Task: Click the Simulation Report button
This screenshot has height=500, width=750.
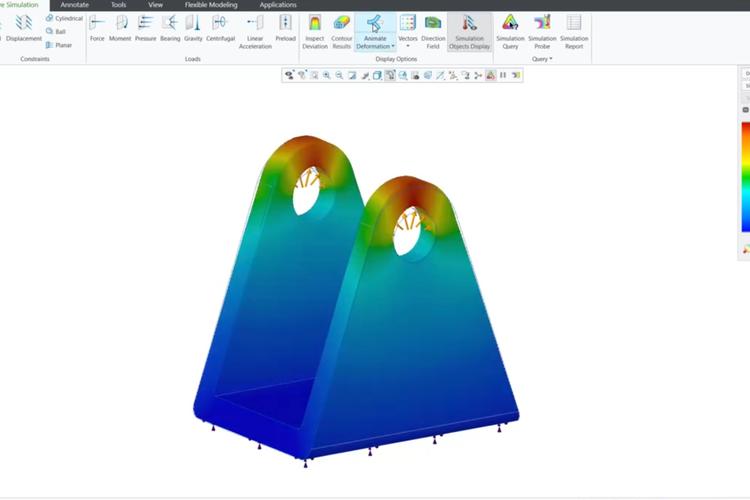Action: point(574,28)
